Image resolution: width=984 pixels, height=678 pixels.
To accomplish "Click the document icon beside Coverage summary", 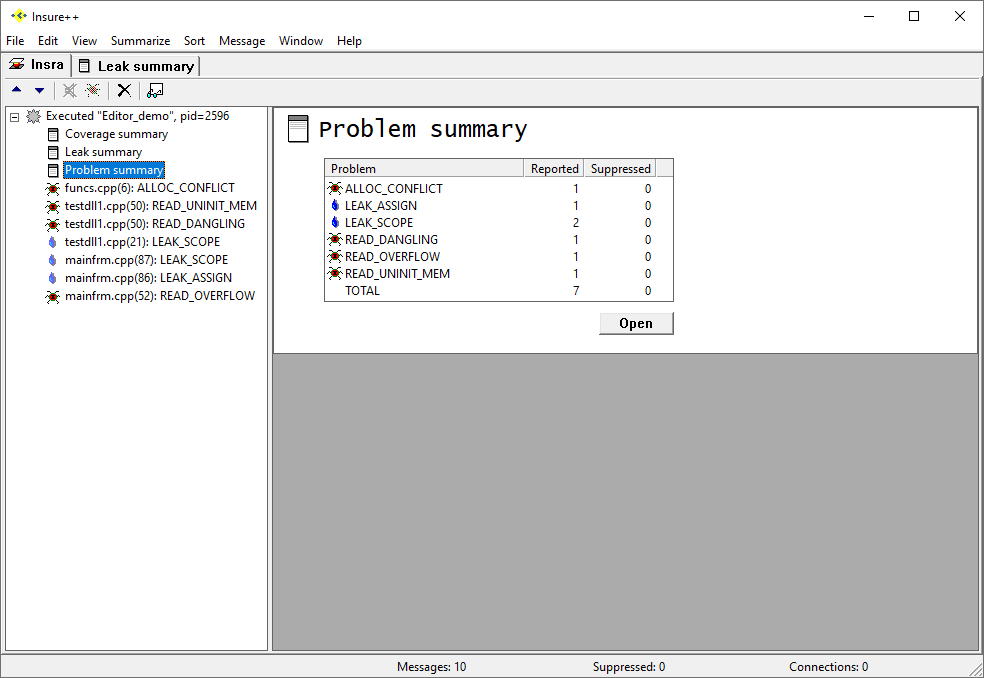I will tap(53, 134).
